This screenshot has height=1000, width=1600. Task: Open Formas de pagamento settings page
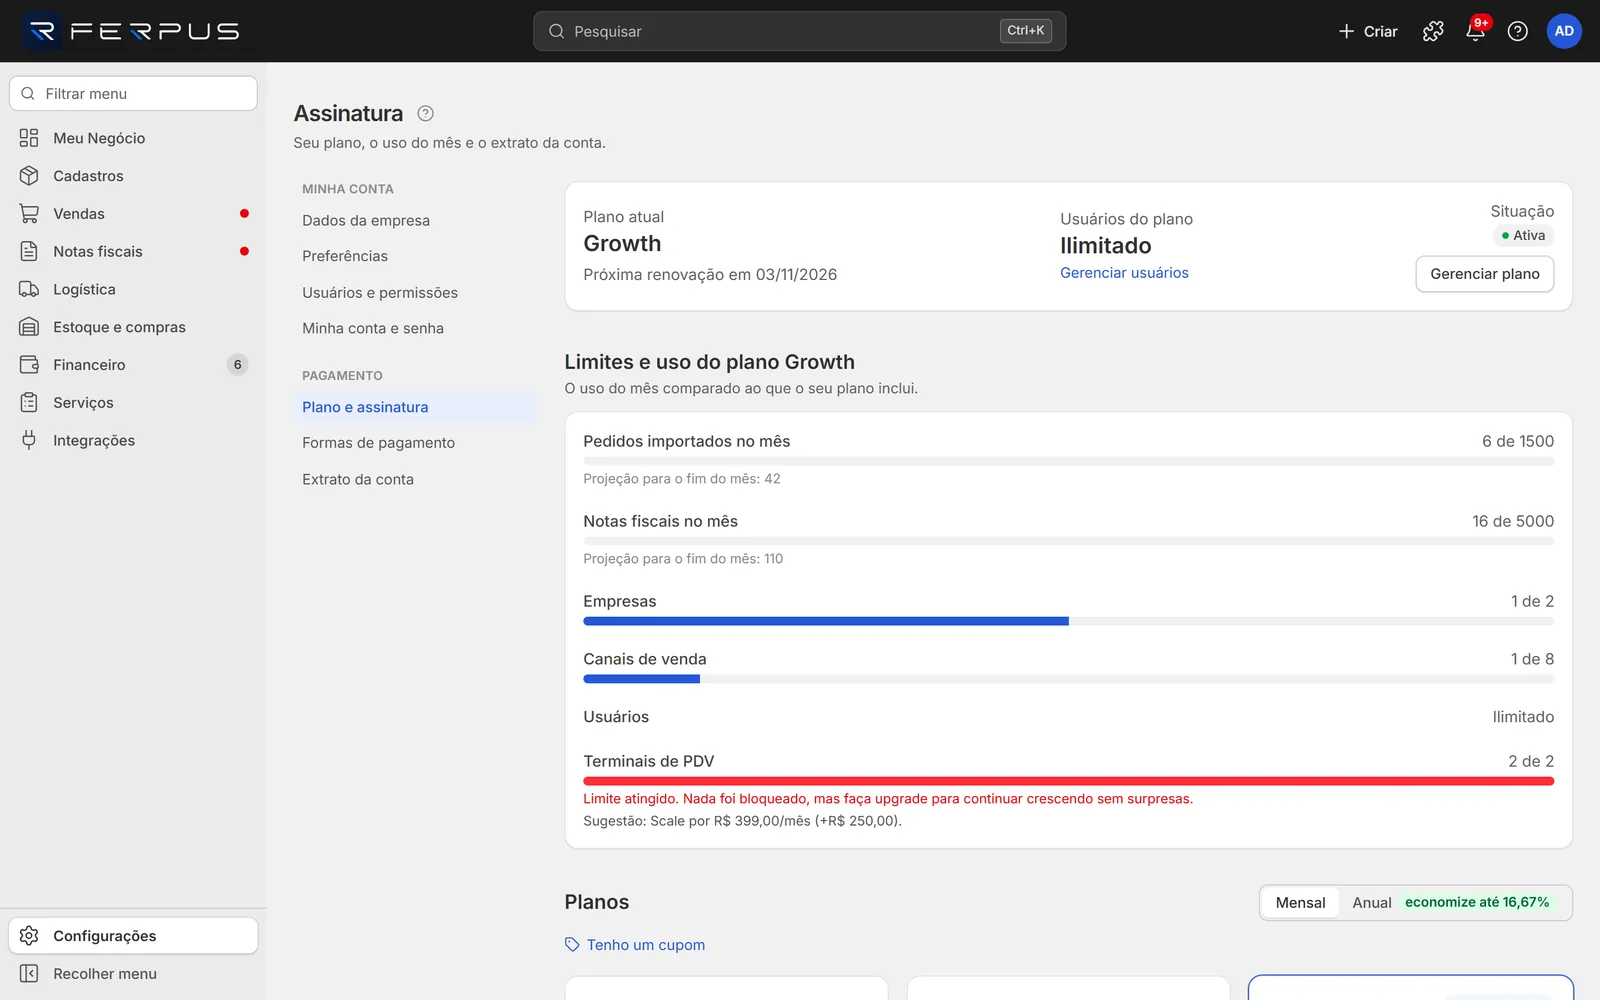pyautogui.click(x=378, y=443)
